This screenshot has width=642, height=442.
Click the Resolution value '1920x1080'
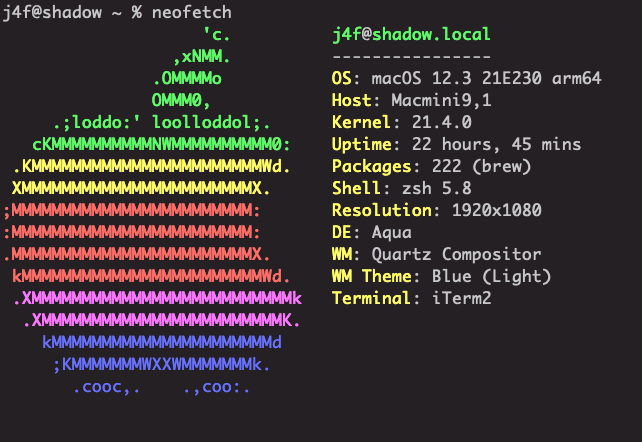click(496, 210)
